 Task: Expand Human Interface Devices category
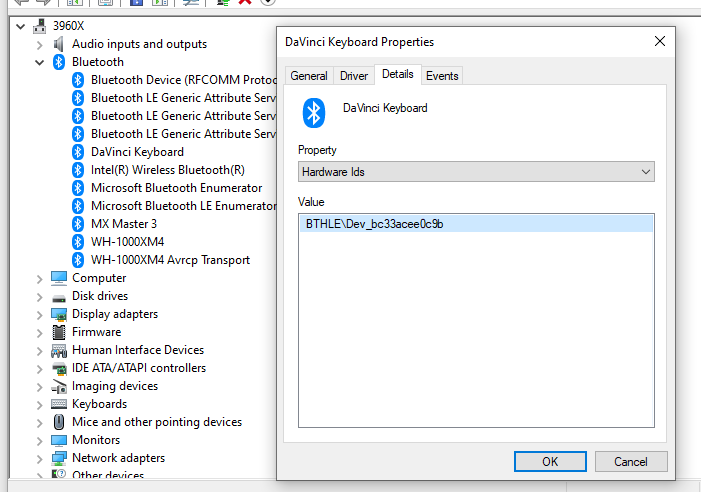click(x=39, y=351)
